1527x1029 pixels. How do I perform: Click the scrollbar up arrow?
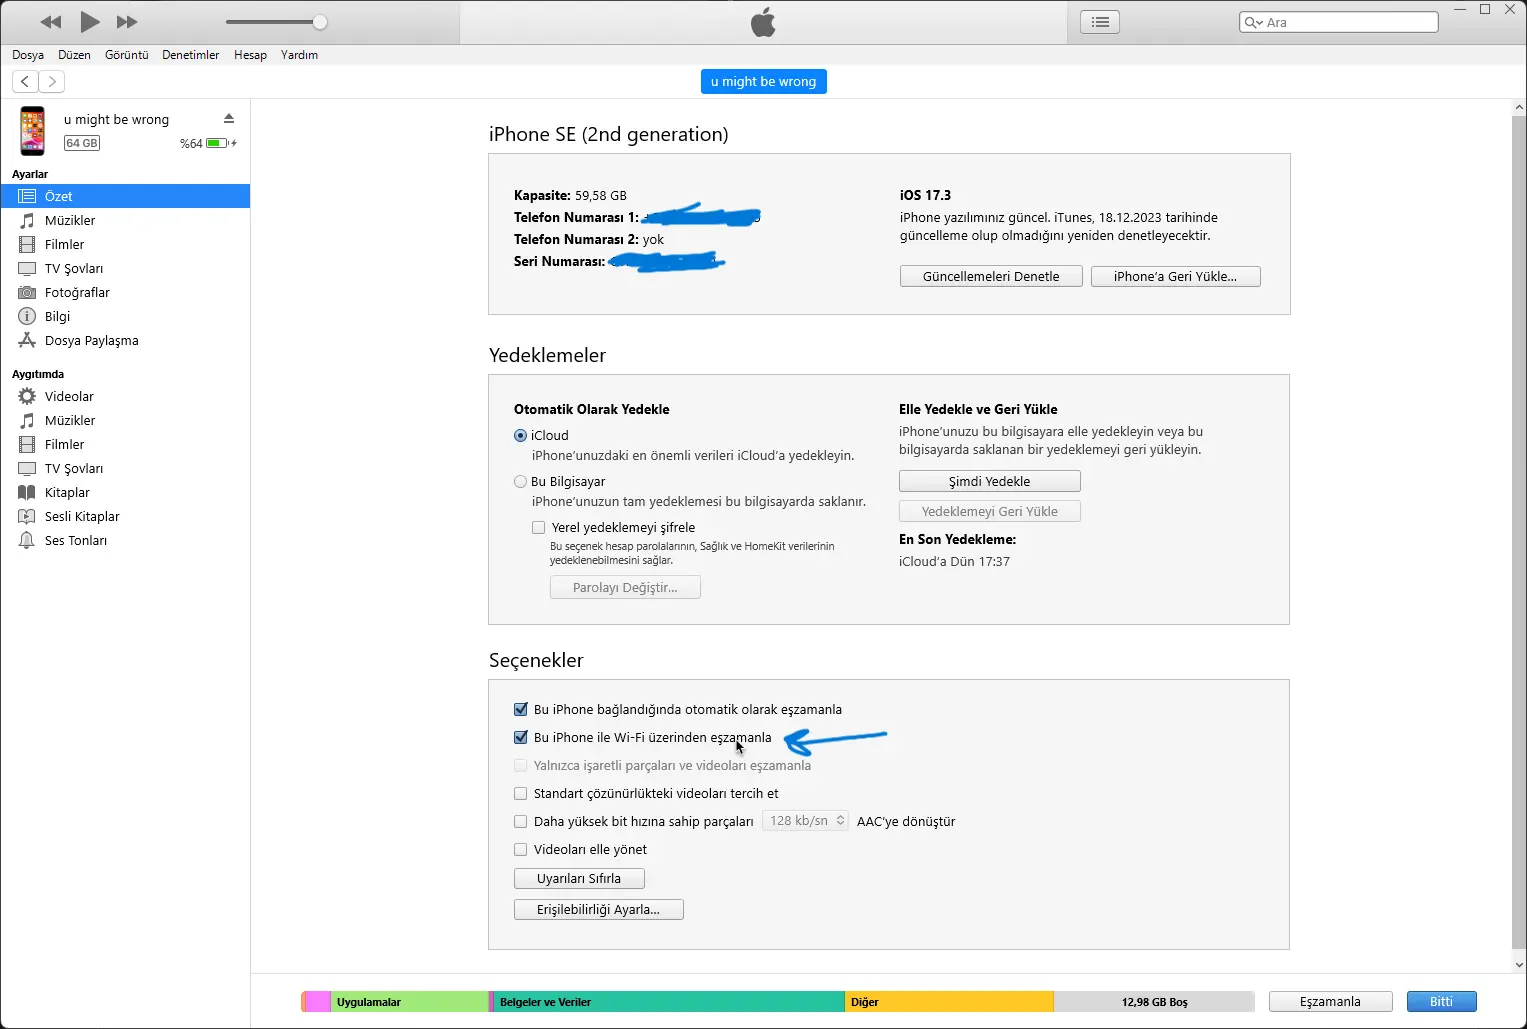[1519, 107]
